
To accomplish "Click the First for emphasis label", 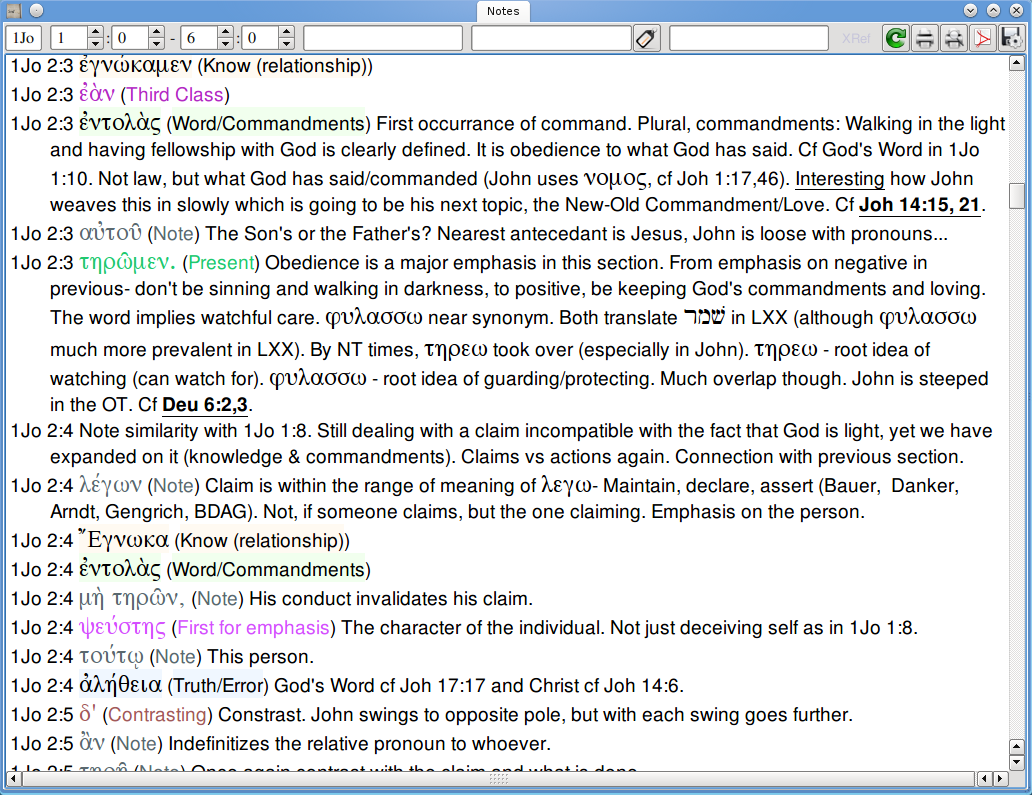I will (253, 628).
